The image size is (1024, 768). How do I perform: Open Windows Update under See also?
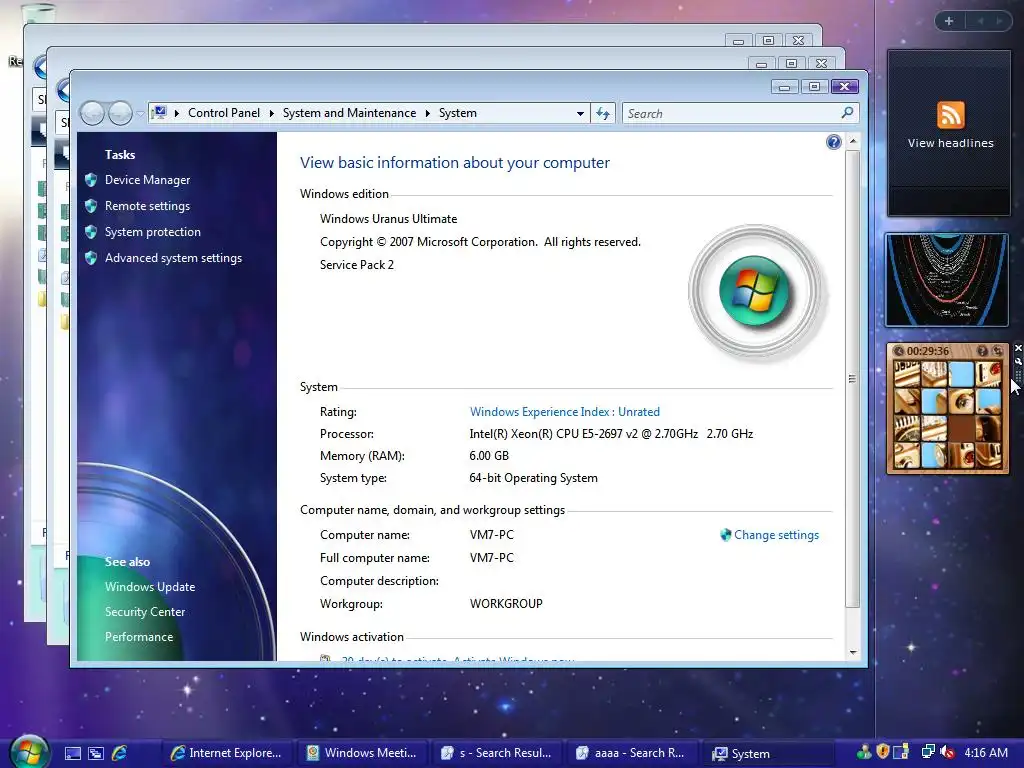(x=150, y=586)
